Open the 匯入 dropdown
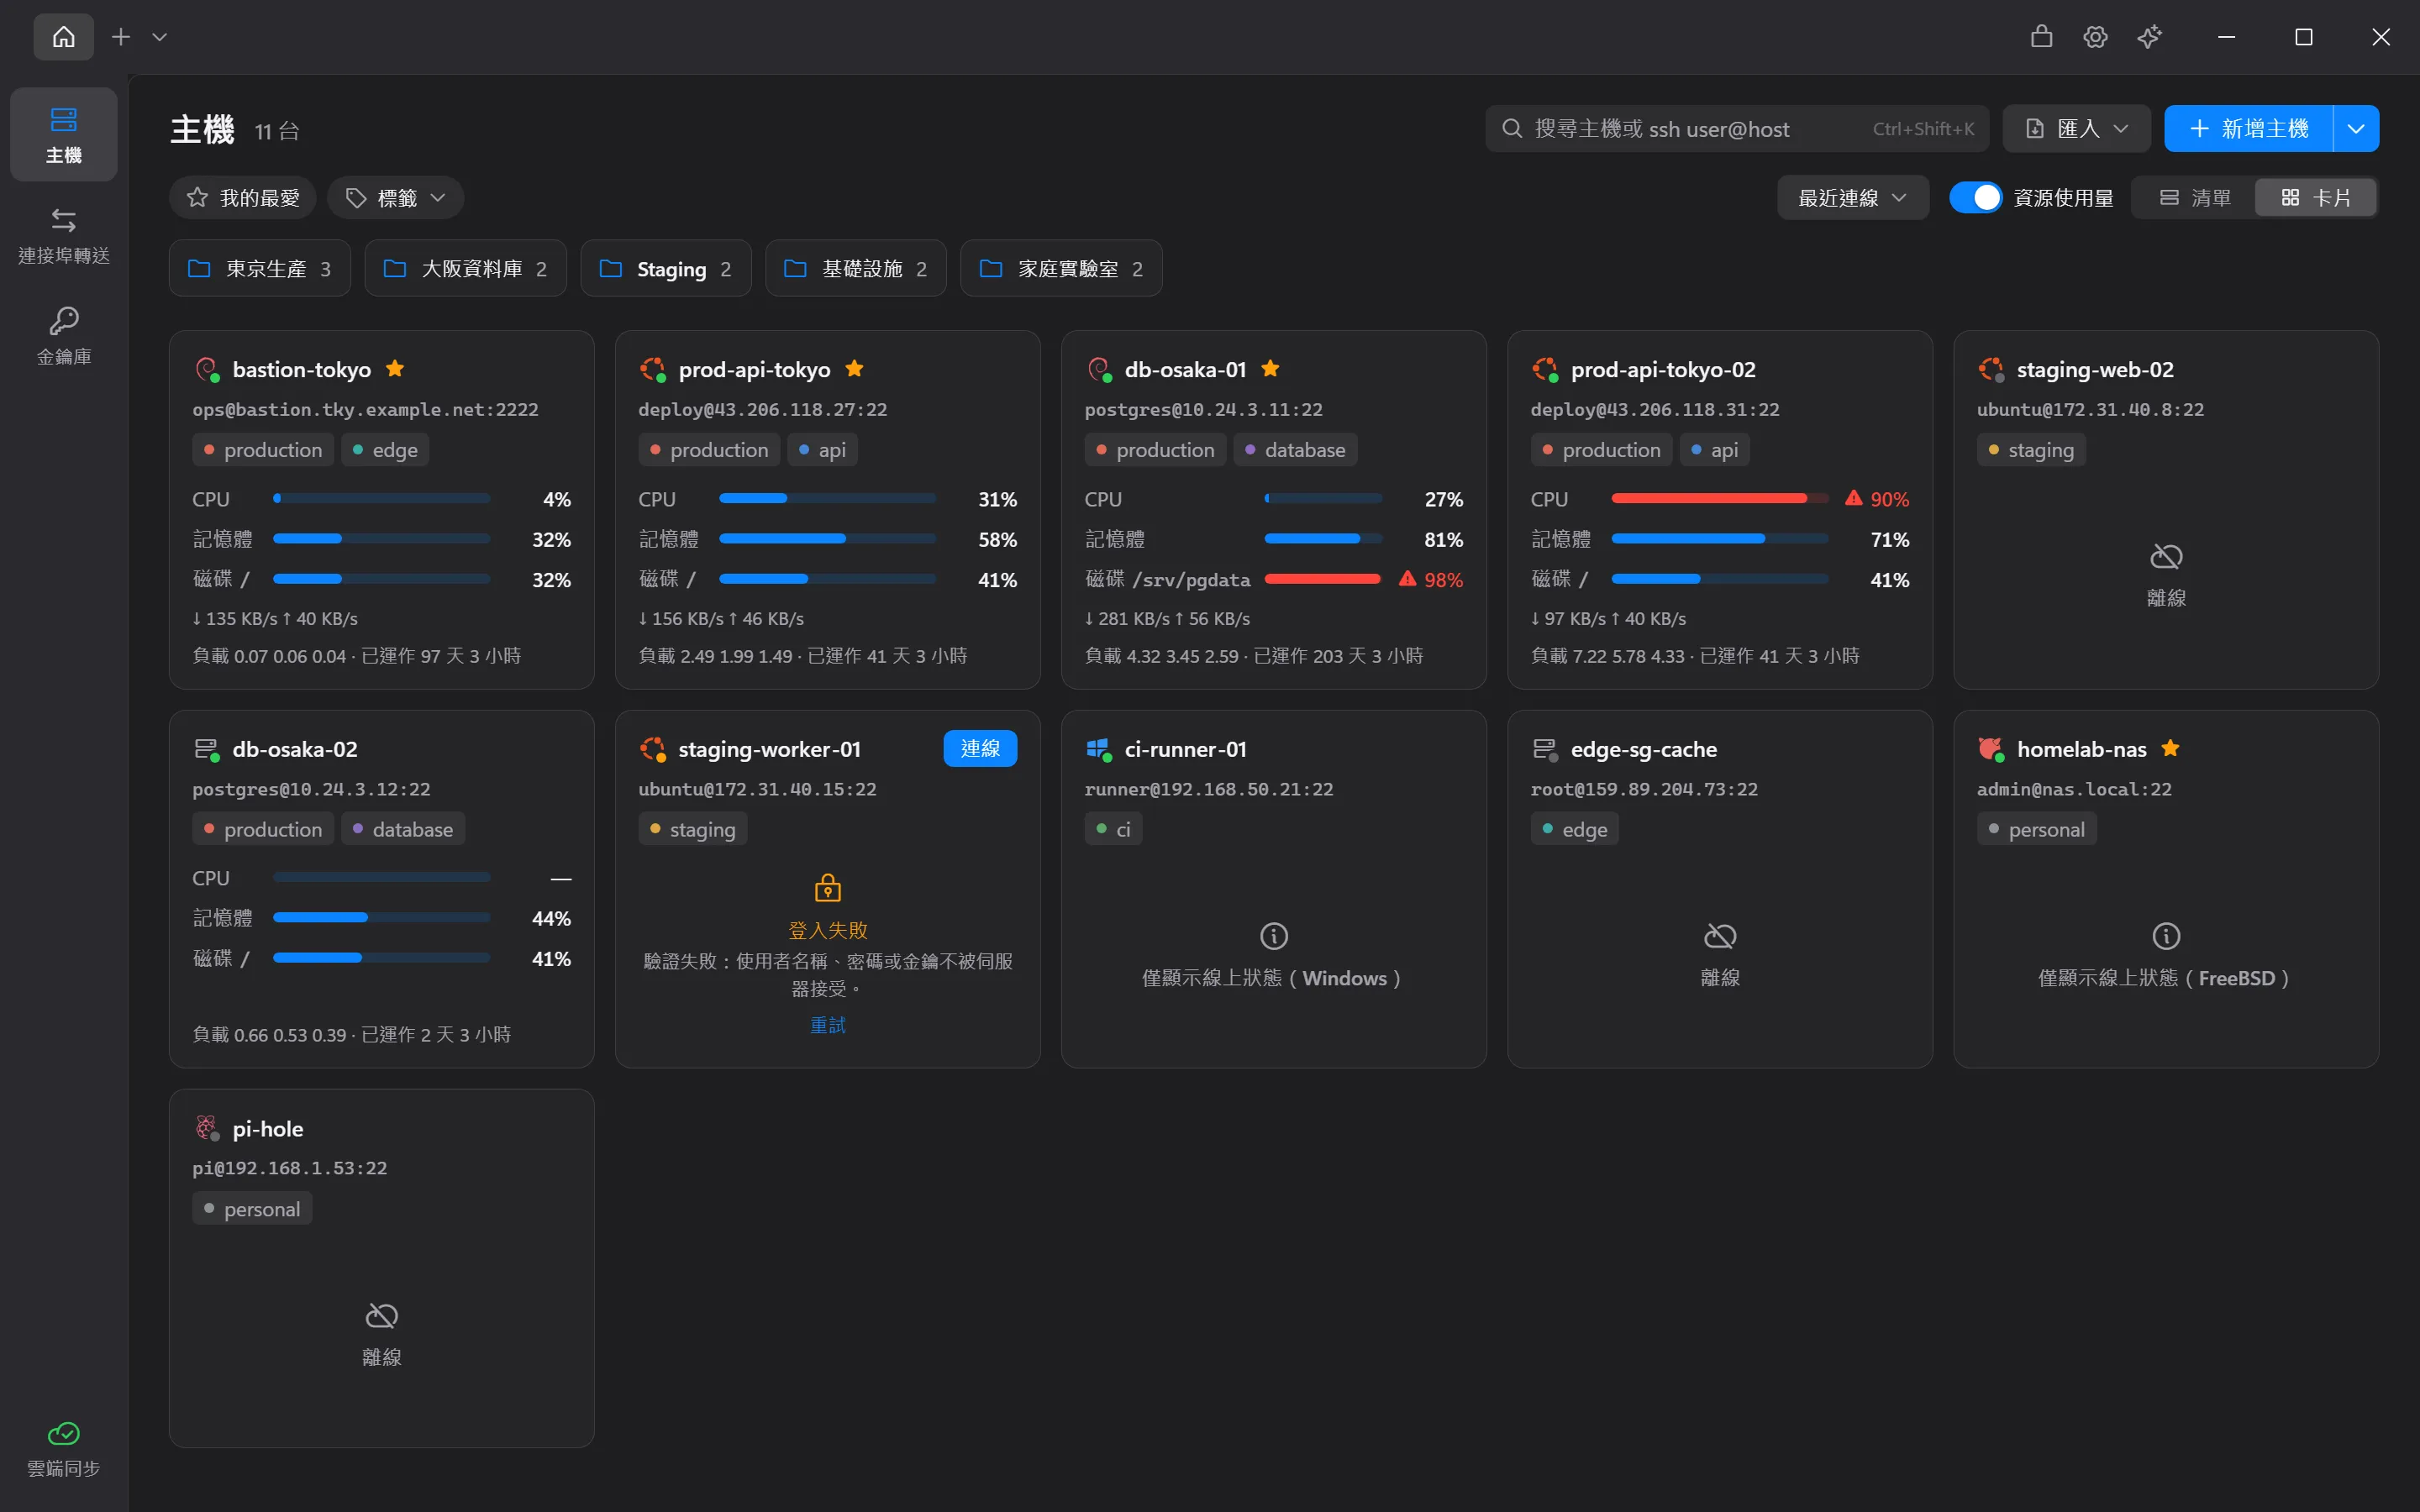2420x1512 pixels. point(2077,129)
